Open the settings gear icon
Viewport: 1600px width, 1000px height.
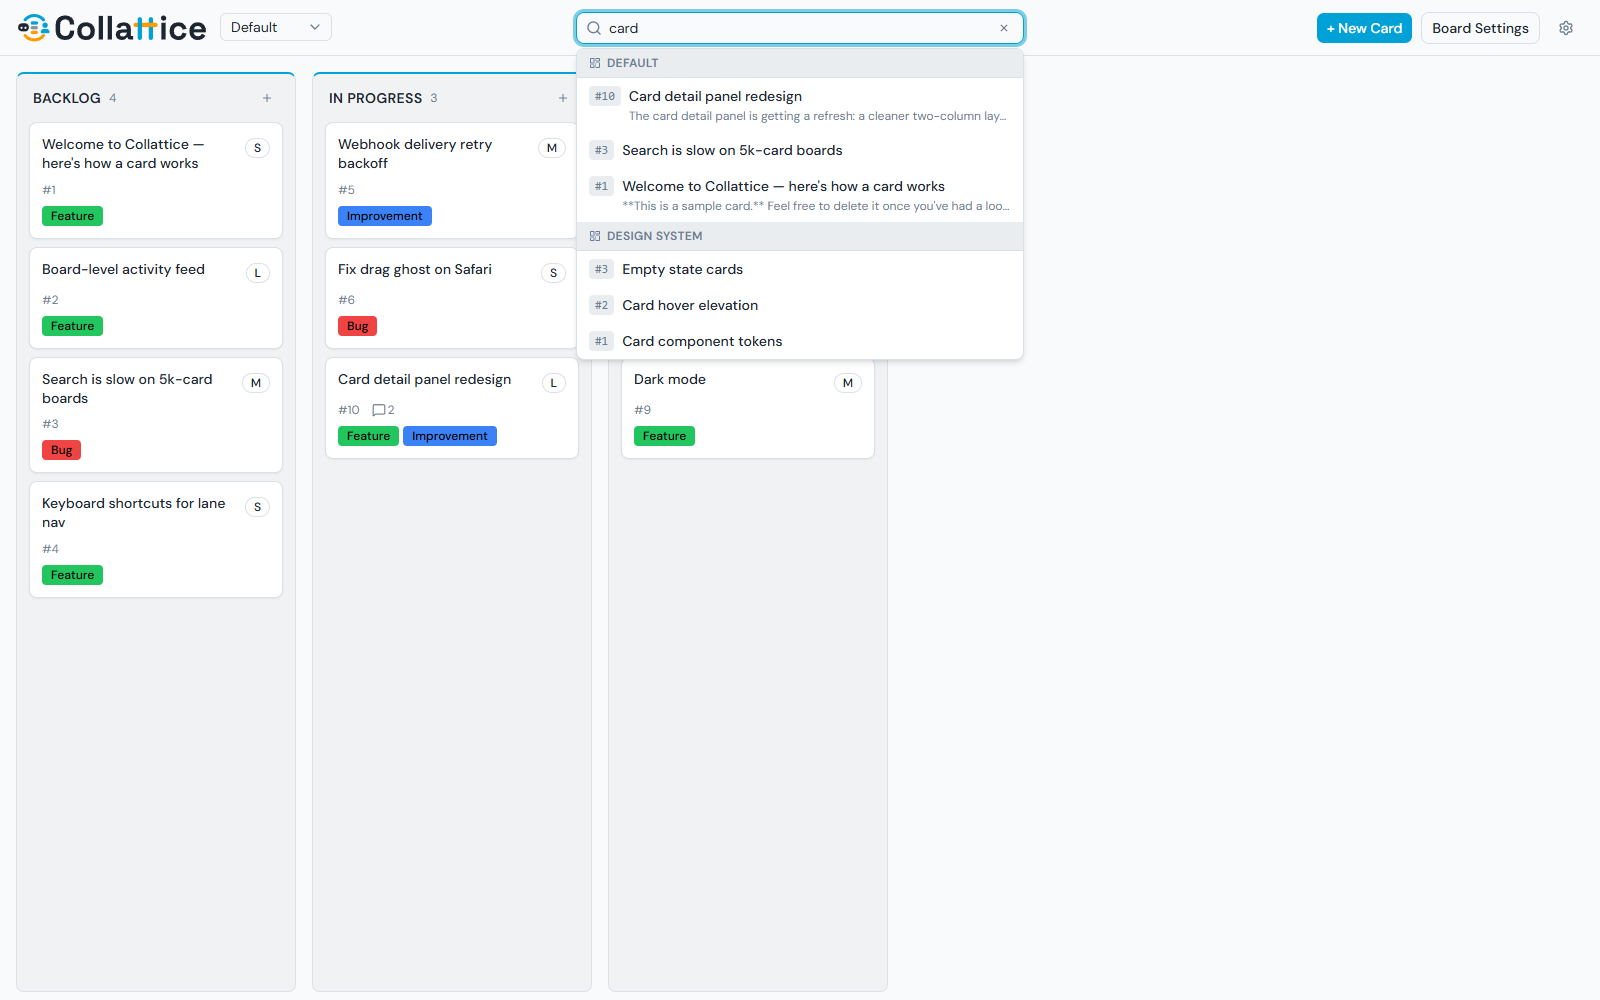tap(1566, 28)
